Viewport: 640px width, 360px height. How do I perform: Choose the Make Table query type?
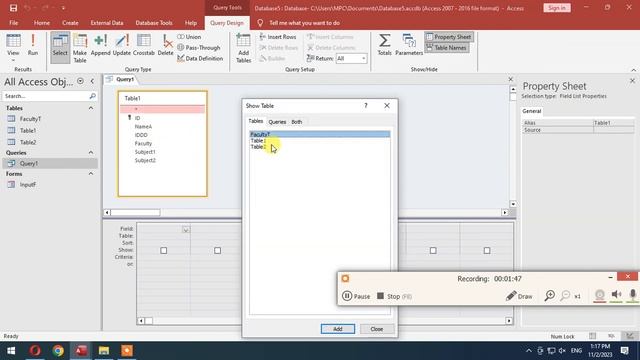(x=80, y=48)
